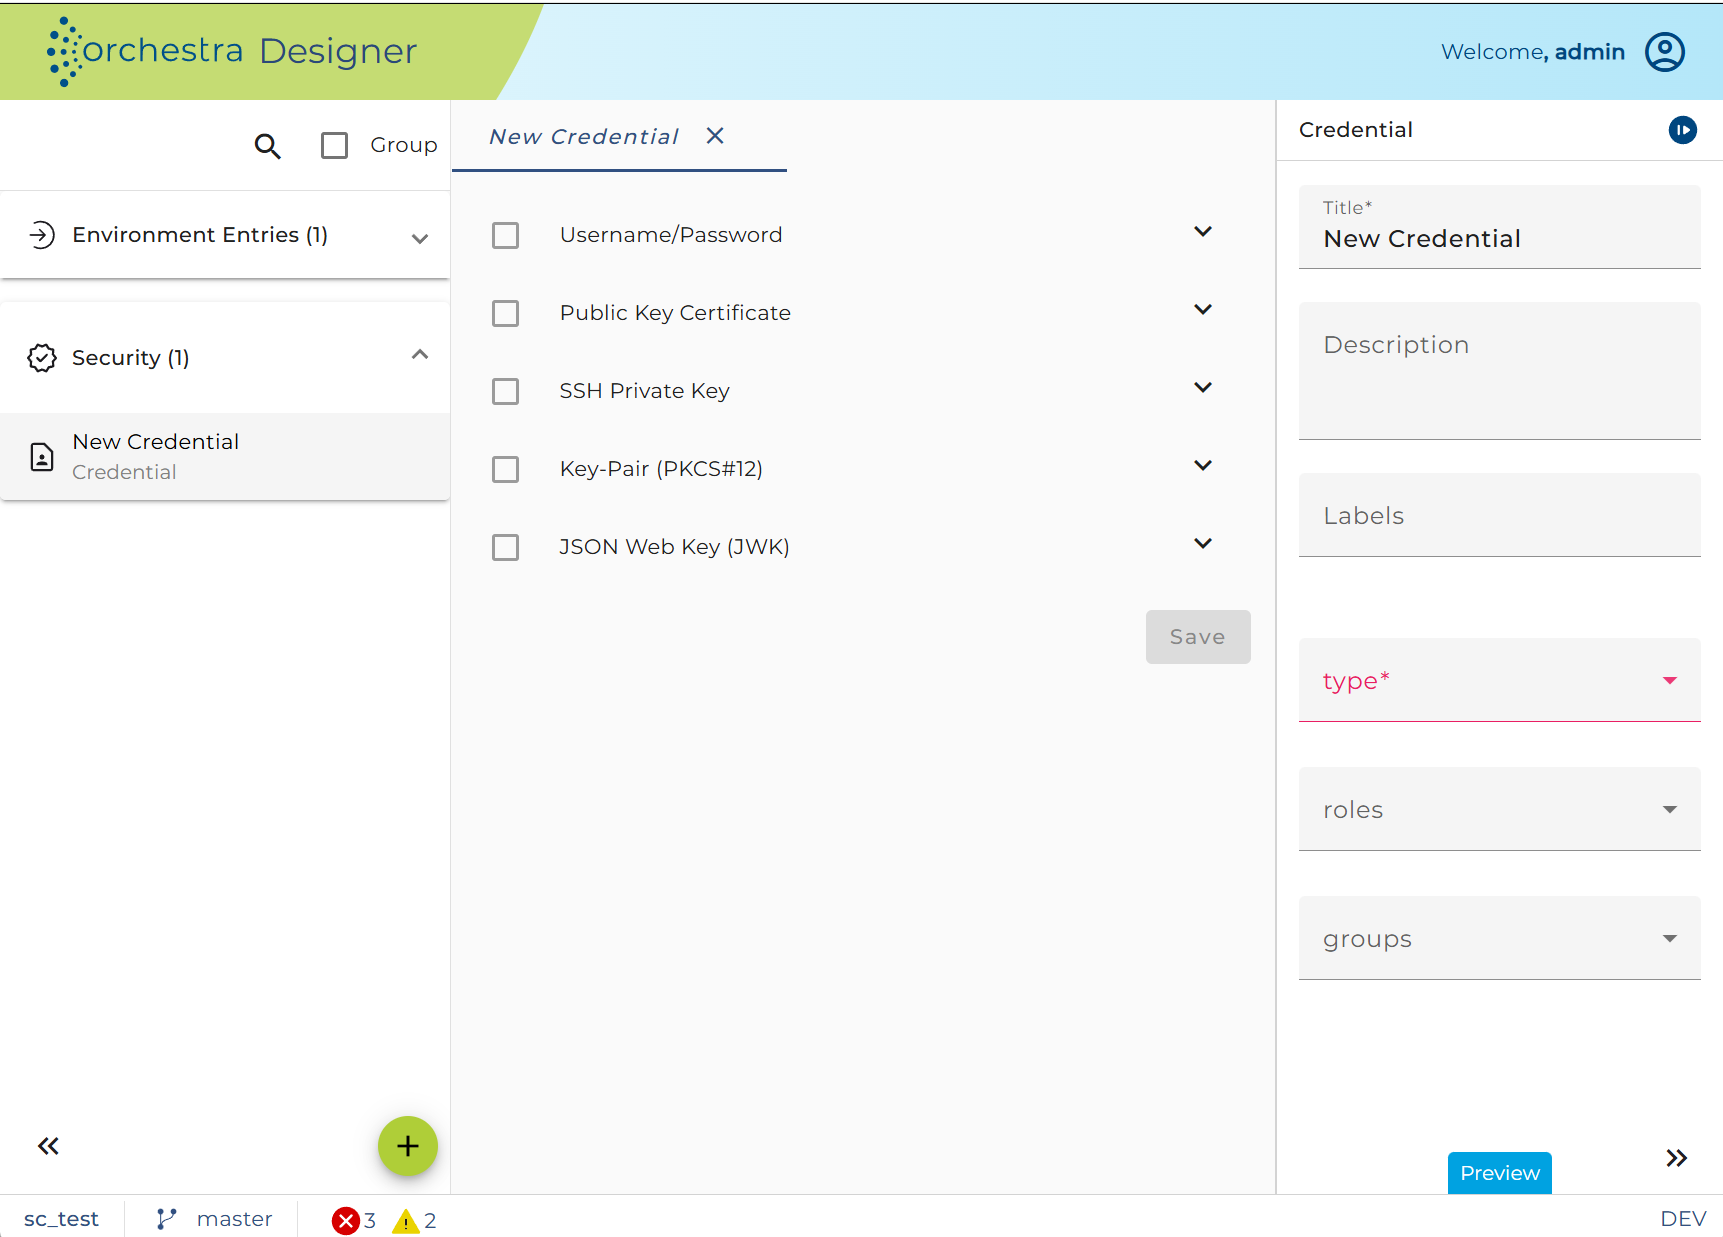
Task: Click the master git branch icon
Action: tap(166, 1219)
